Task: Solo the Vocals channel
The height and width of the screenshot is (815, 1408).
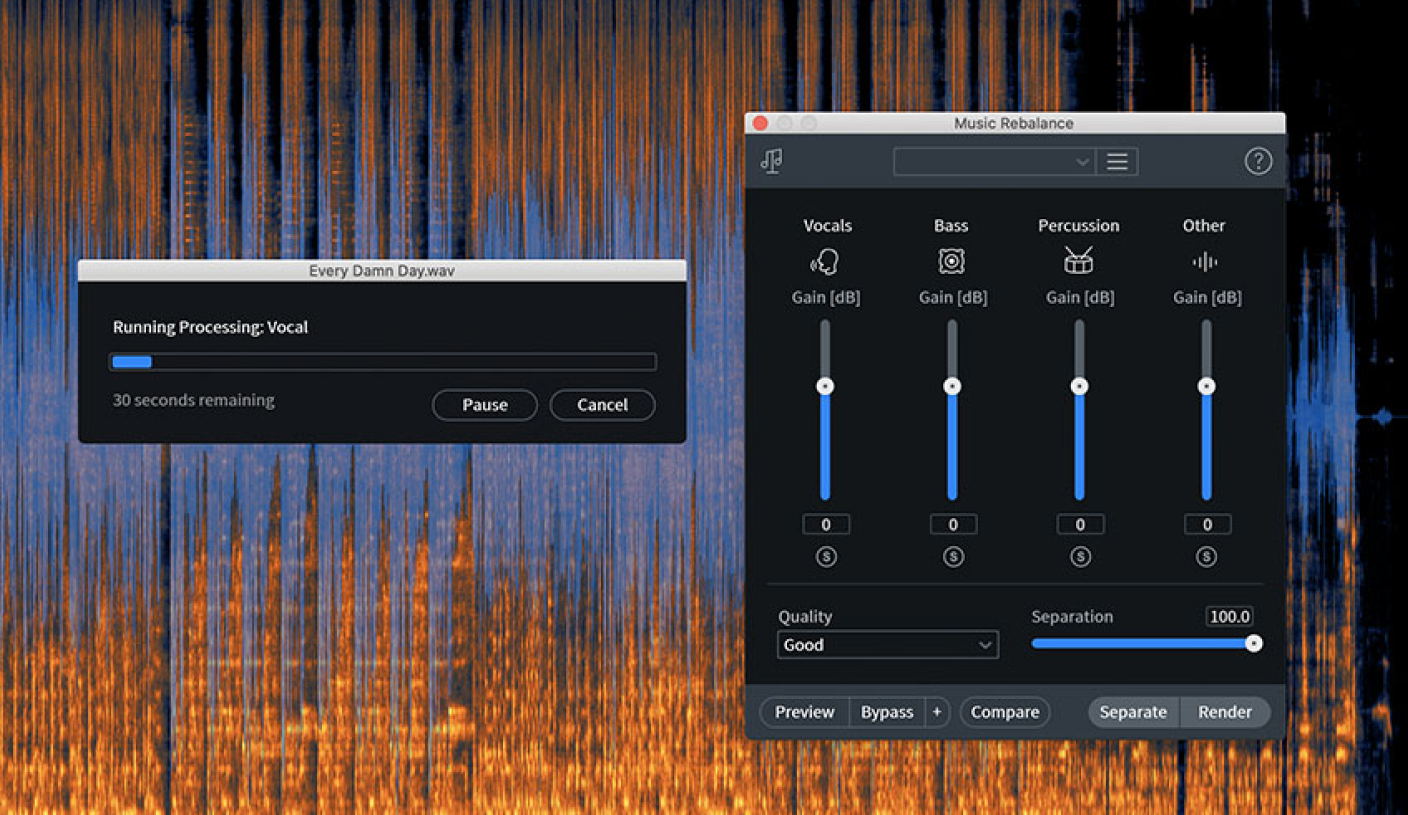Action: (826, 557)
